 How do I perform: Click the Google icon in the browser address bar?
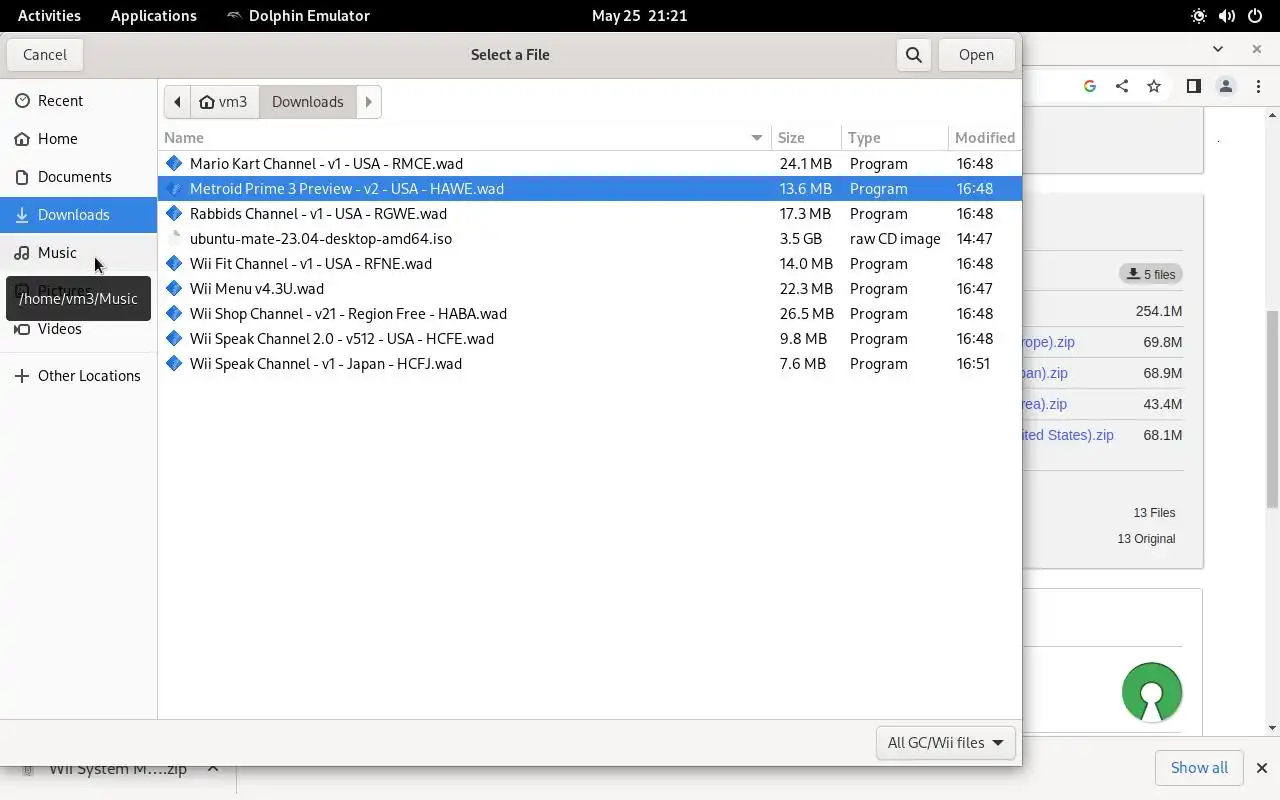coord(1090,86)
